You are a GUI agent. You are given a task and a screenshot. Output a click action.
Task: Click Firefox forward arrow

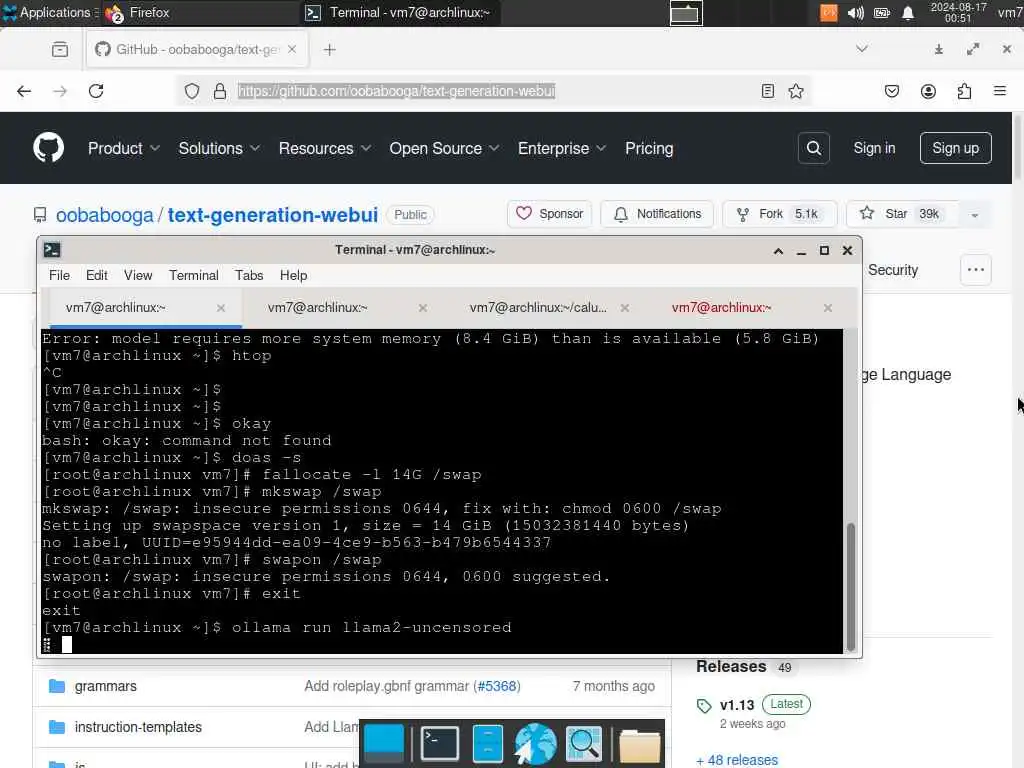[60, 91]
